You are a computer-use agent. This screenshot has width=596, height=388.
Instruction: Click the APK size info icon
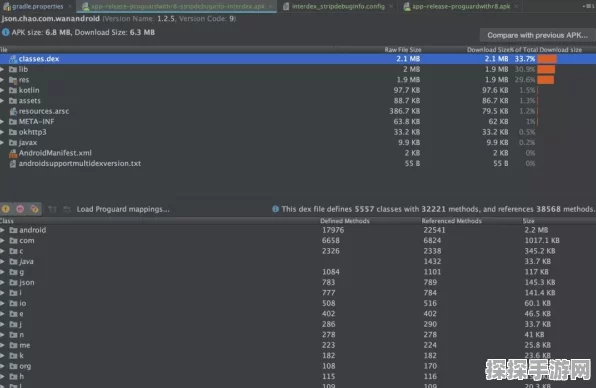[5, 32]
